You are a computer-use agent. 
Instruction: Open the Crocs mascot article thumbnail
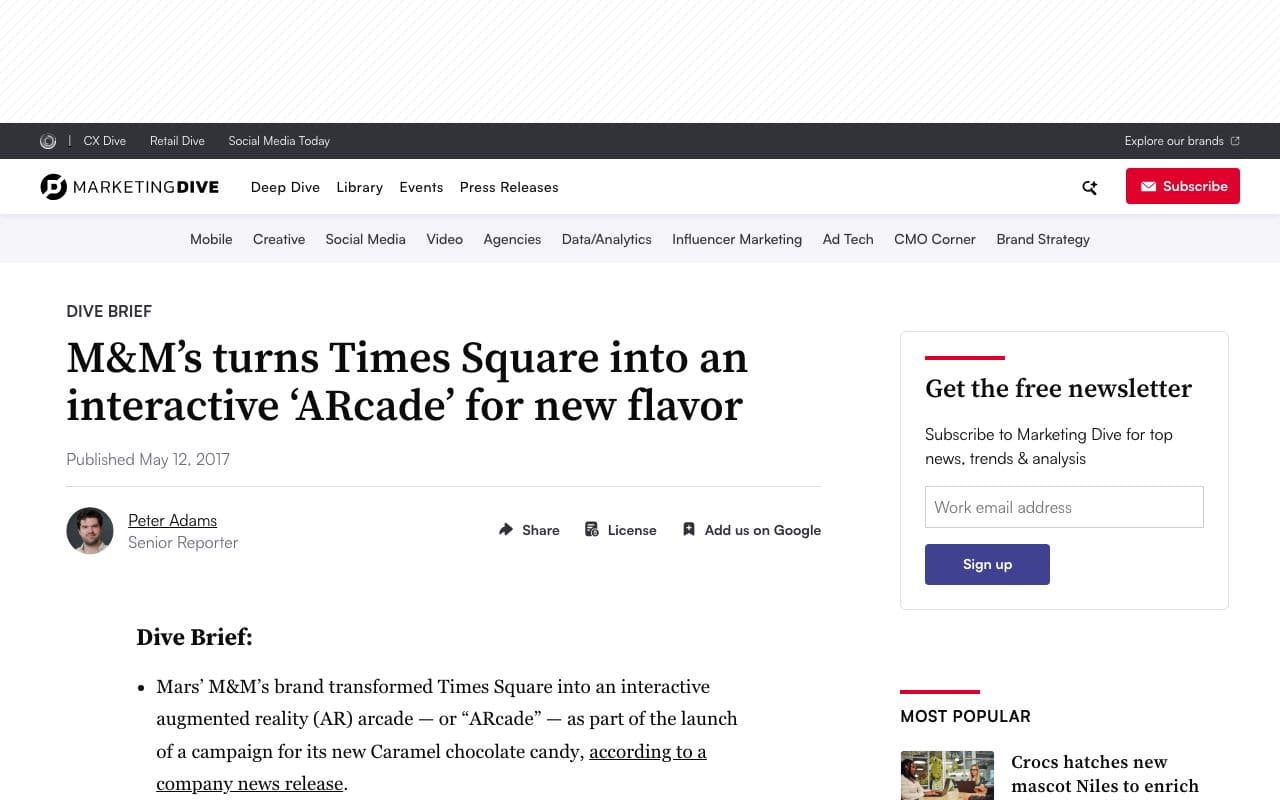coord(947,775)
